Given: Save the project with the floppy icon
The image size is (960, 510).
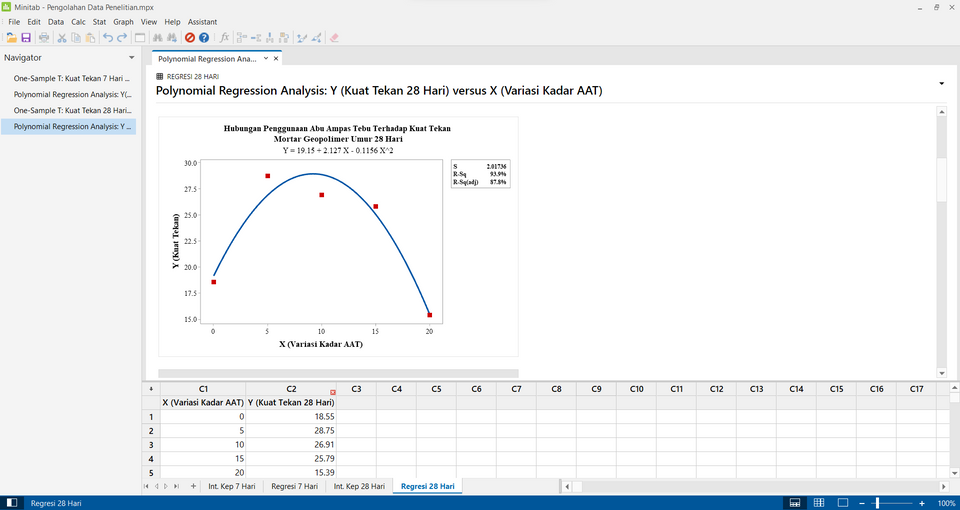Looking at the screenshot, I should pos(26,38).
